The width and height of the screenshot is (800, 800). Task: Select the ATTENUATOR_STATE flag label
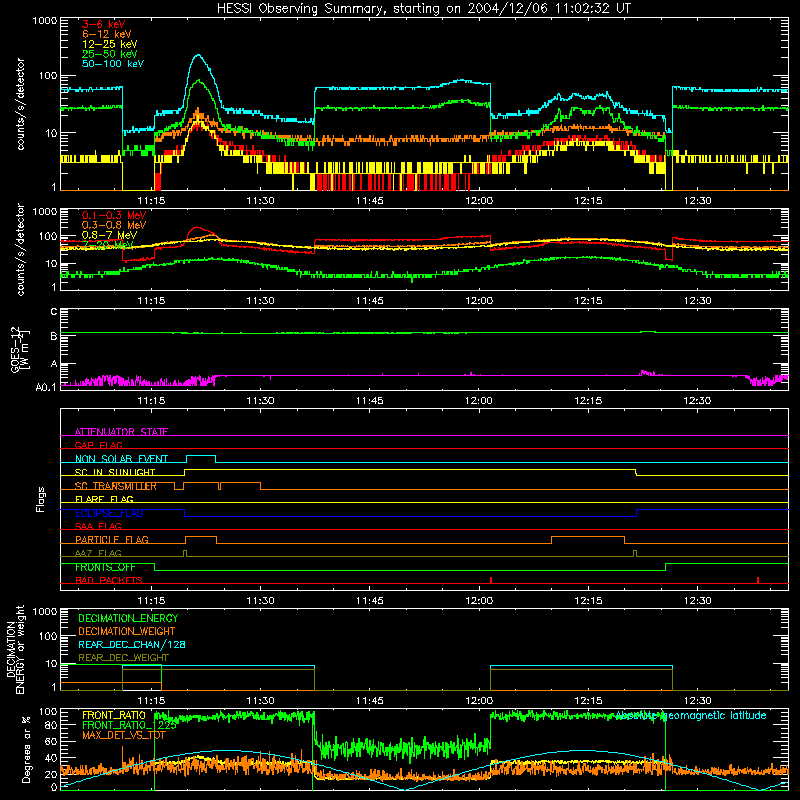[x=121, y=432]
